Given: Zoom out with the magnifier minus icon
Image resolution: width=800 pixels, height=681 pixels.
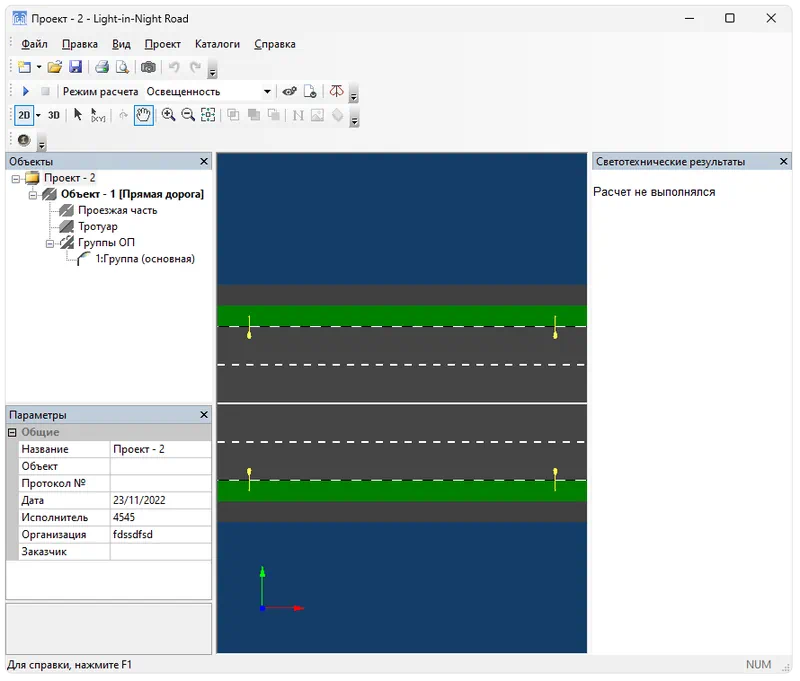Looking at the screenshot, I should [x=188, y=115].
